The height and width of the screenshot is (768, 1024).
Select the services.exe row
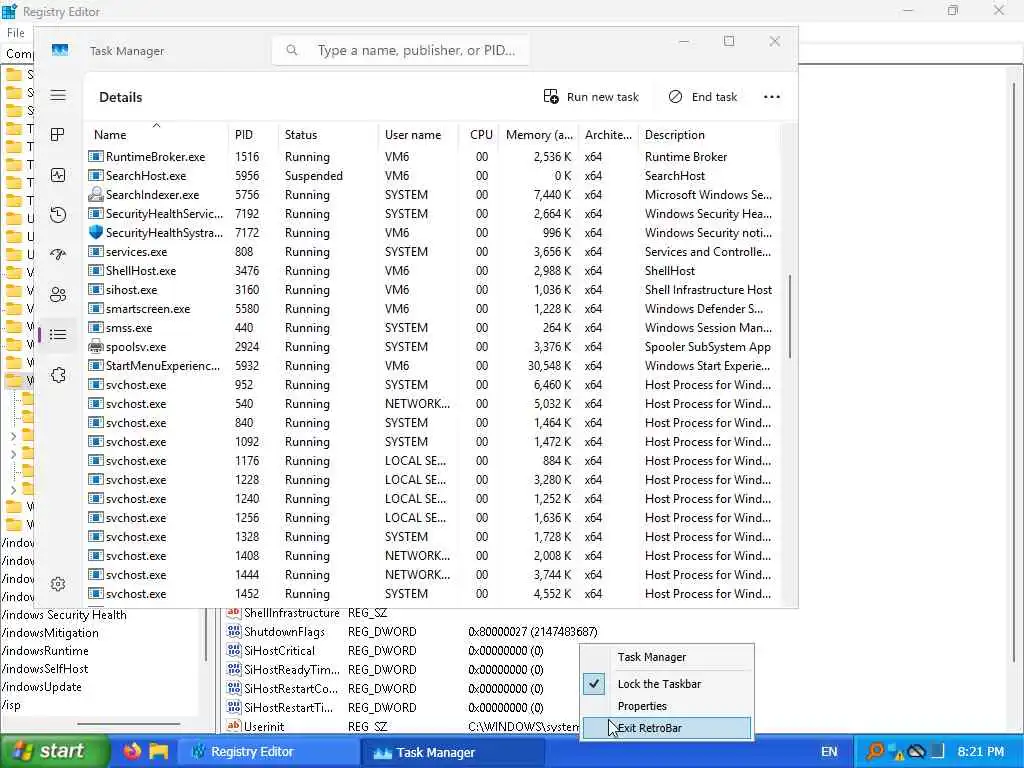pyautogui.click(x=432, y=251)
